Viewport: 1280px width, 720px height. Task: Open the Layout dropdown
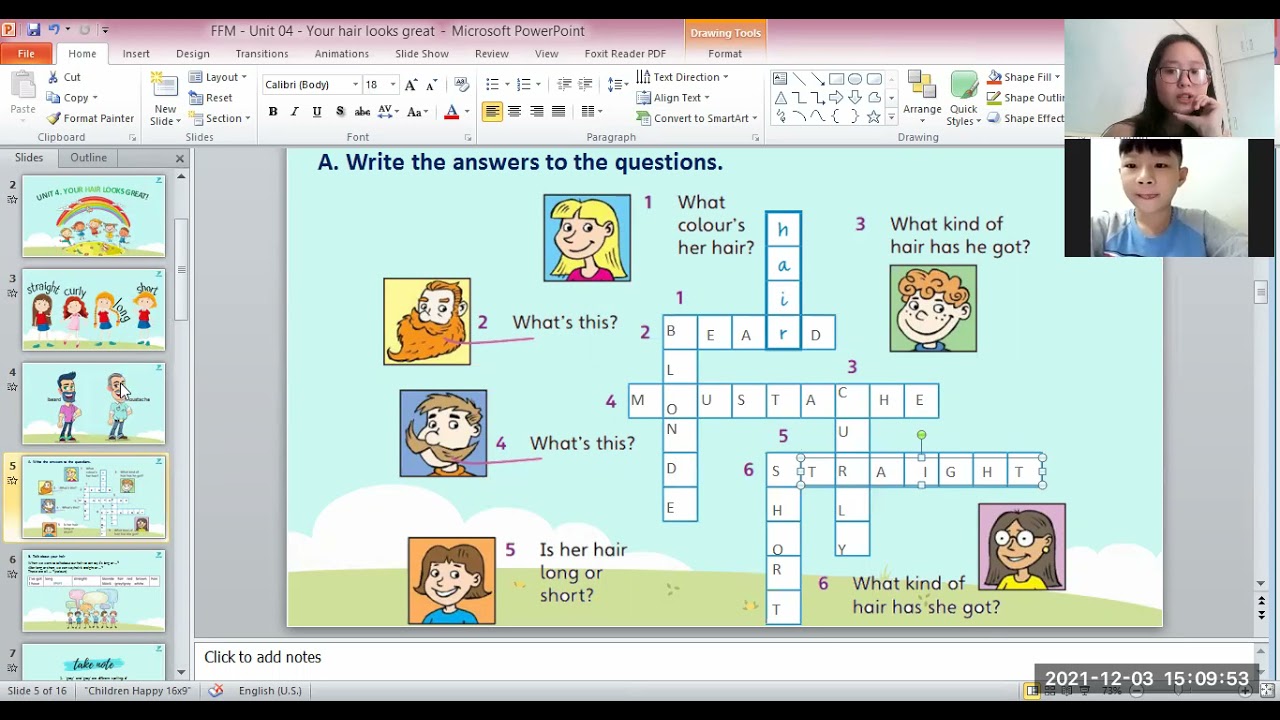tap(218, 77)
